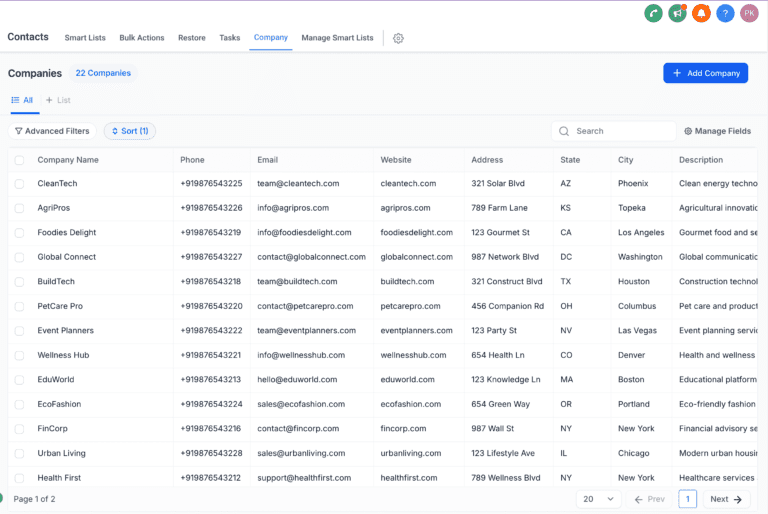Open the megaphone announcements icon
The width and height of the screenshot is (768, 514).
pyautogui.click(x=677, y=13)
